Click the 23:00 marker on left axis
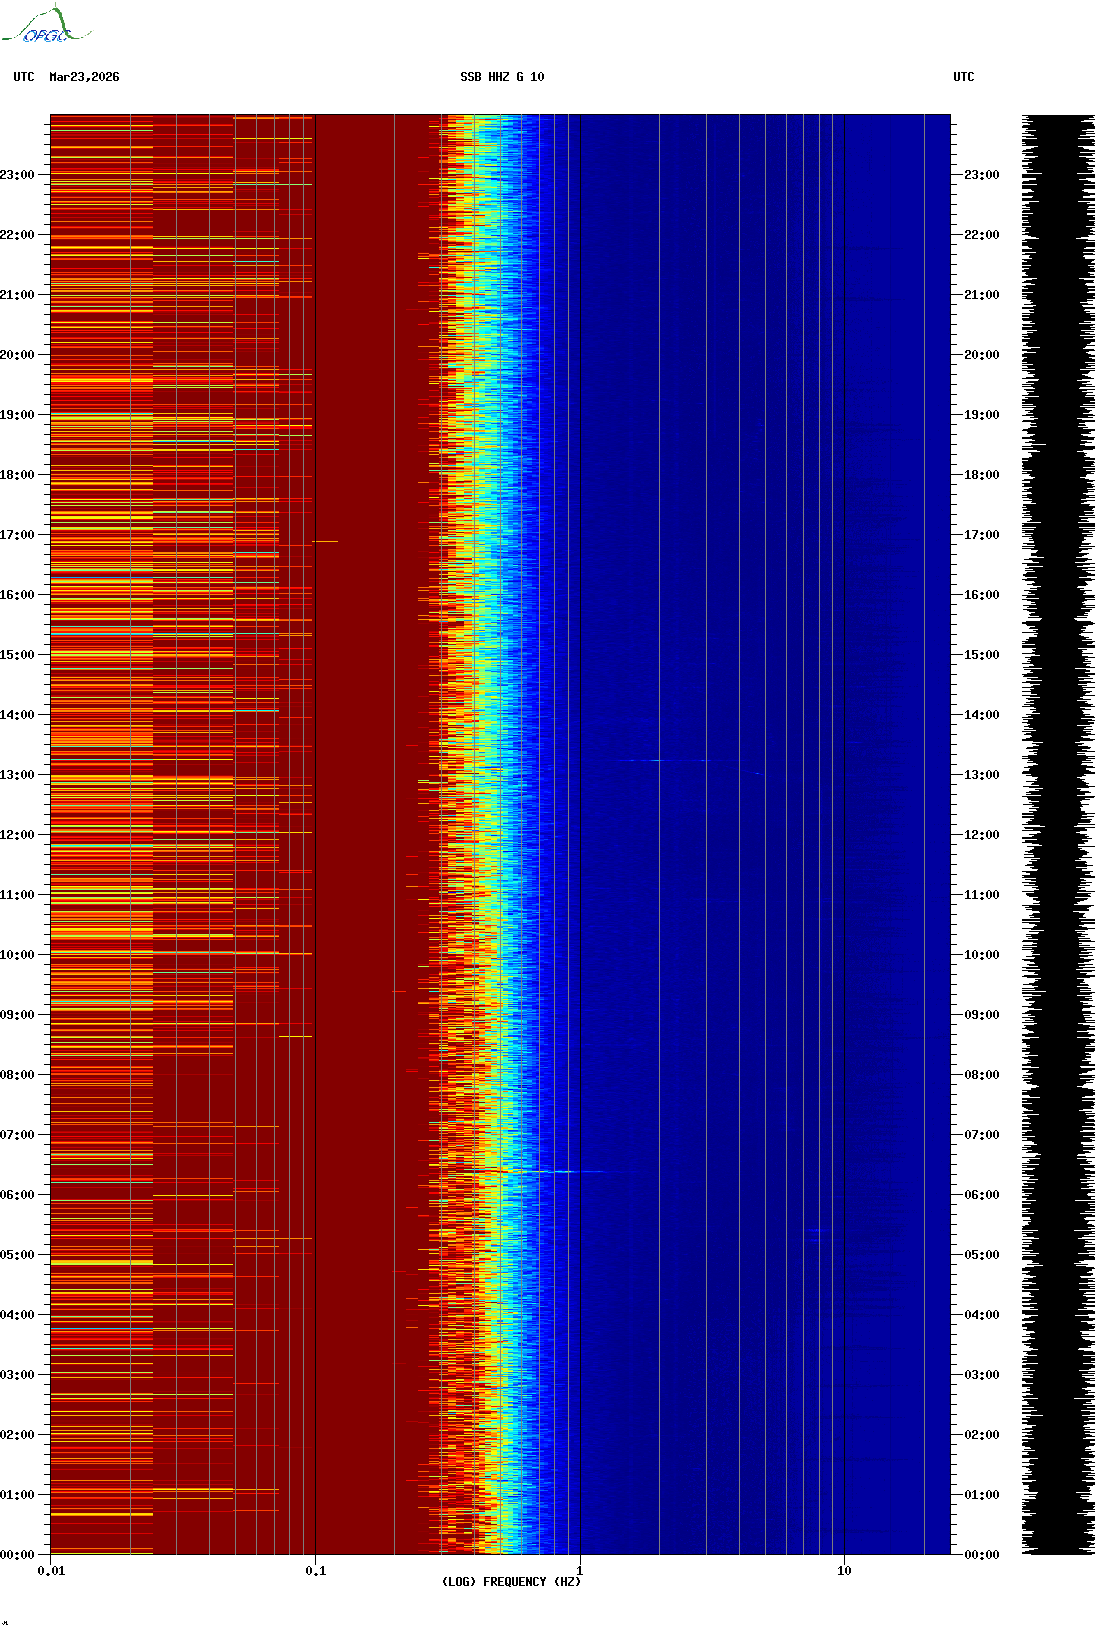This screenshot has width=1102, height=1634. [17, 175]
